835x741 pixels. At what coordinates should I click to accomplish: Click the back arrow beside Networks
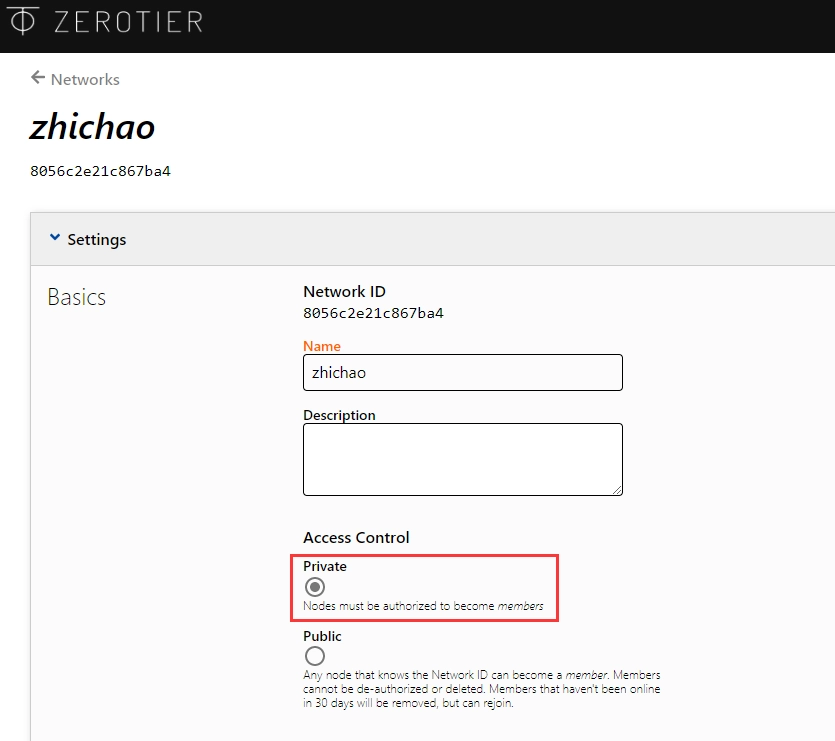[x=38, y=78]
